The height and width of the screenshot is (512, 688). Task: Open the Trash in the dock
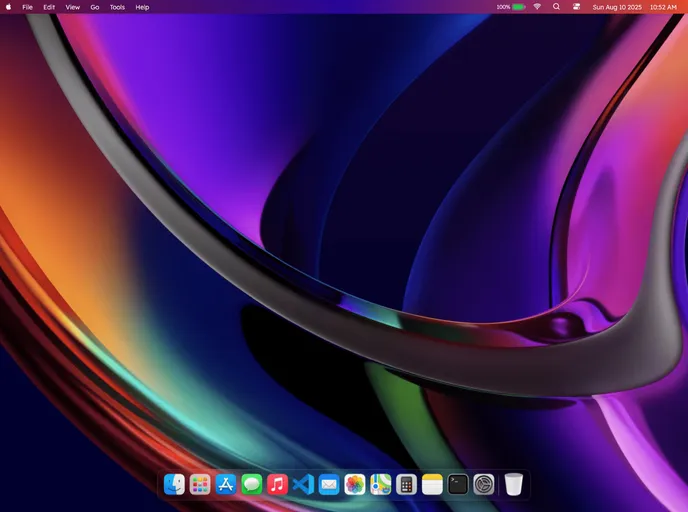pyautogui.click(x=514, y=485)
